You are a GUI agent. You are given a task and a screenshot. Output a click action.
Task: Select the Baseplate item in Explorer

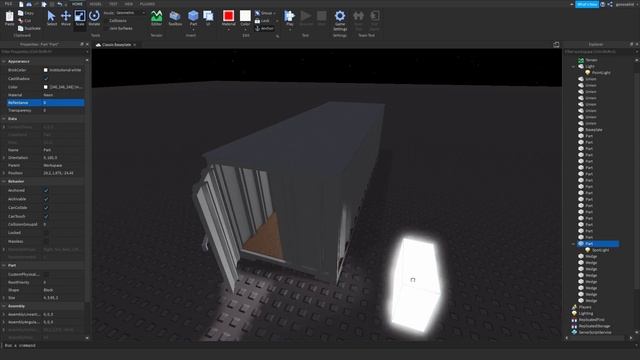click(593, 130)
